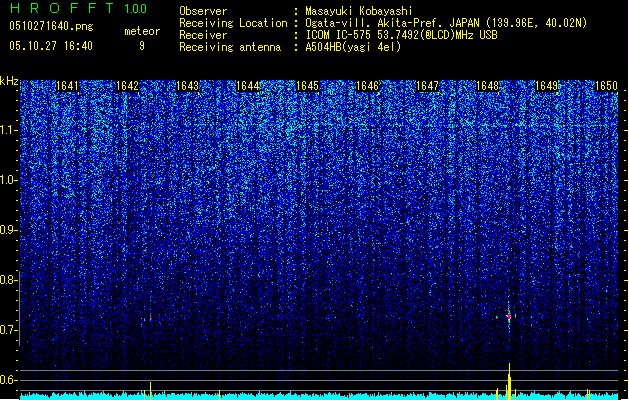Select the ICOM IC-575 53.7492 MHz receiver text
629x400 pixels.
tap(401, 35)
